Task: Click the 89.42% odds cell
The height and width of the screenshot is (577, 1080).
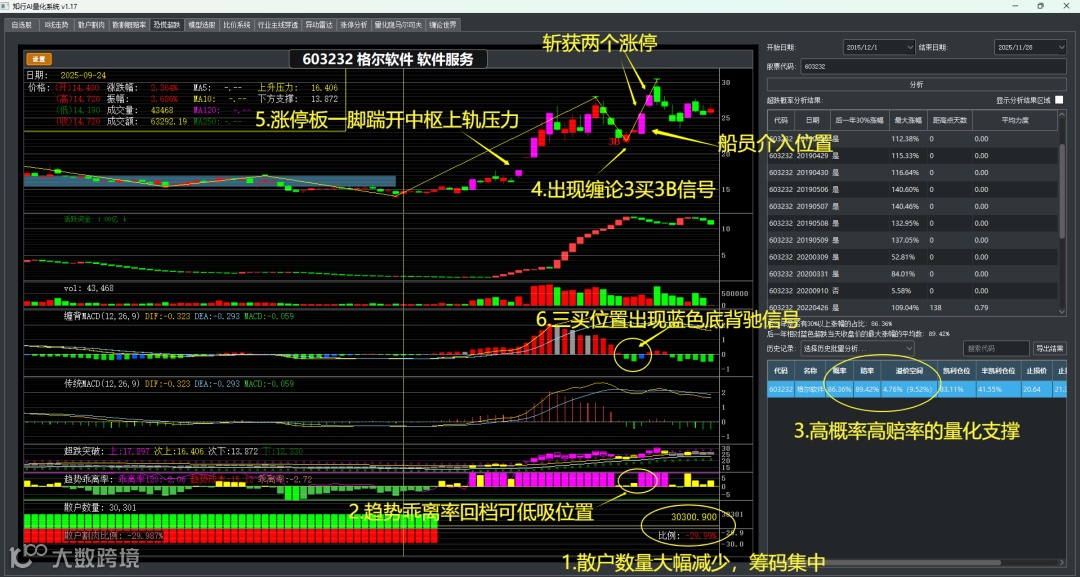Action: pyautogui.click(x=866, y=390)
